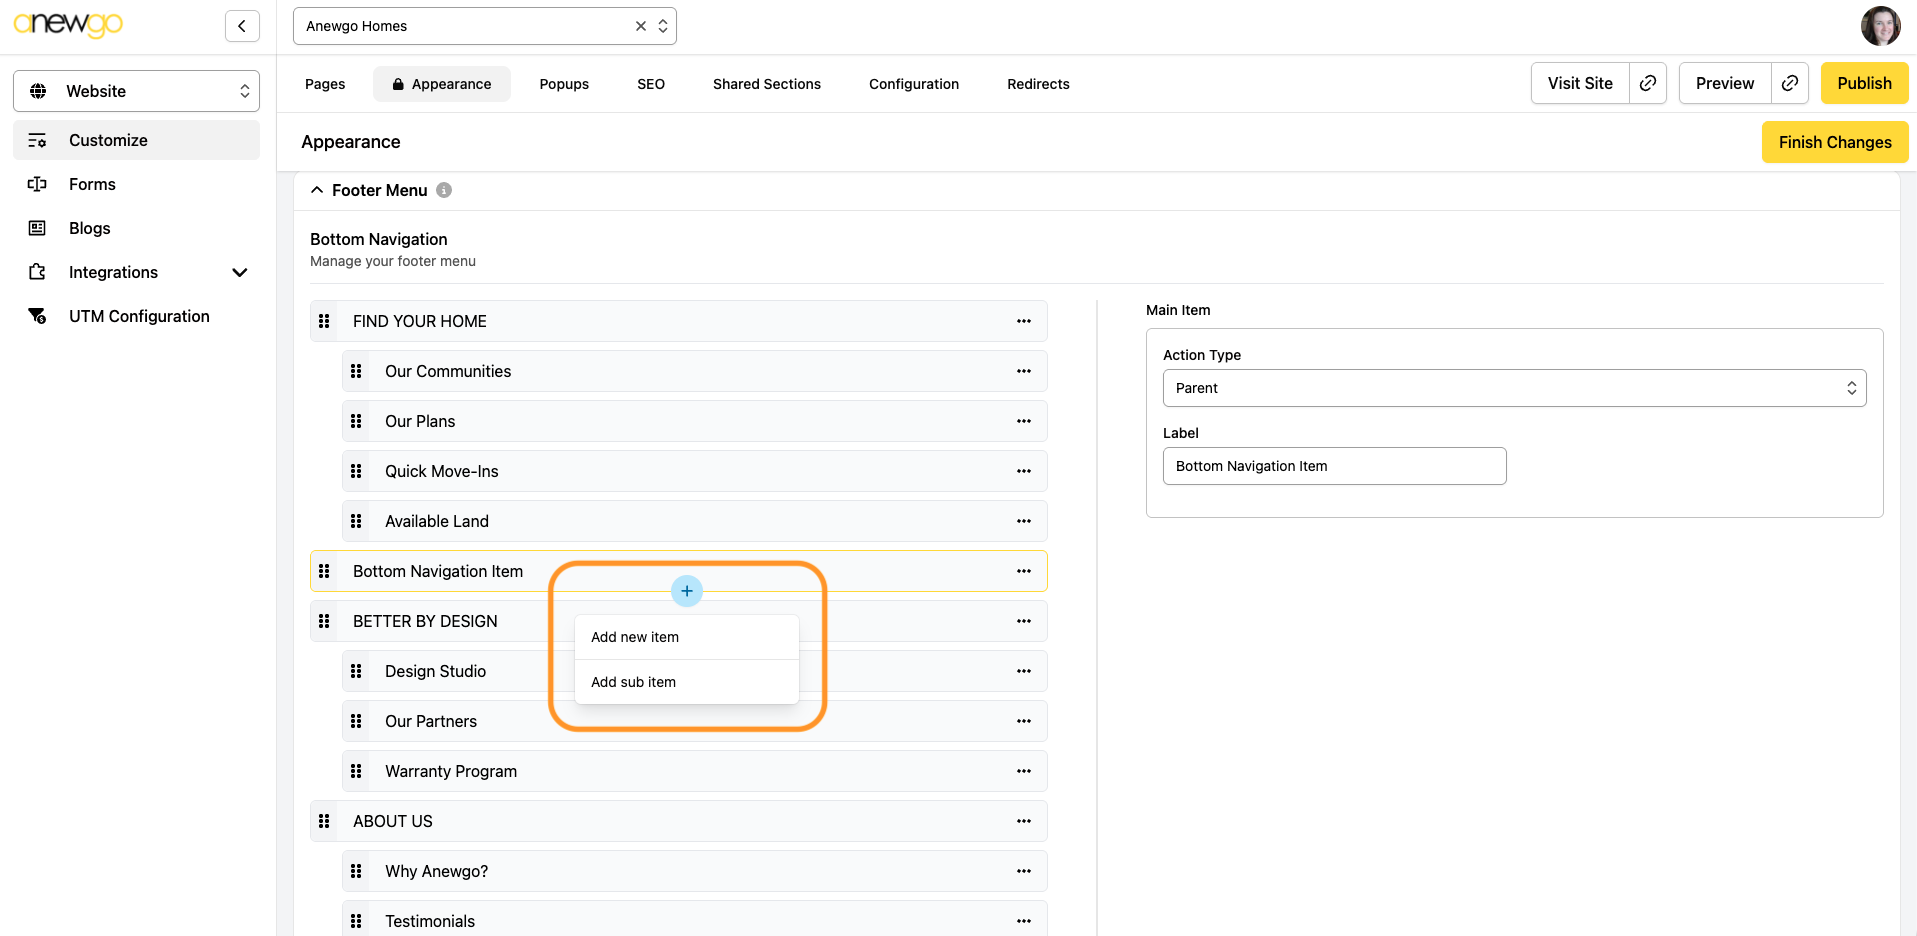The width and height of the screenshot is (1917, 936).
Task: Click the blue plus add-item button
Action: [x=686, y=591]
